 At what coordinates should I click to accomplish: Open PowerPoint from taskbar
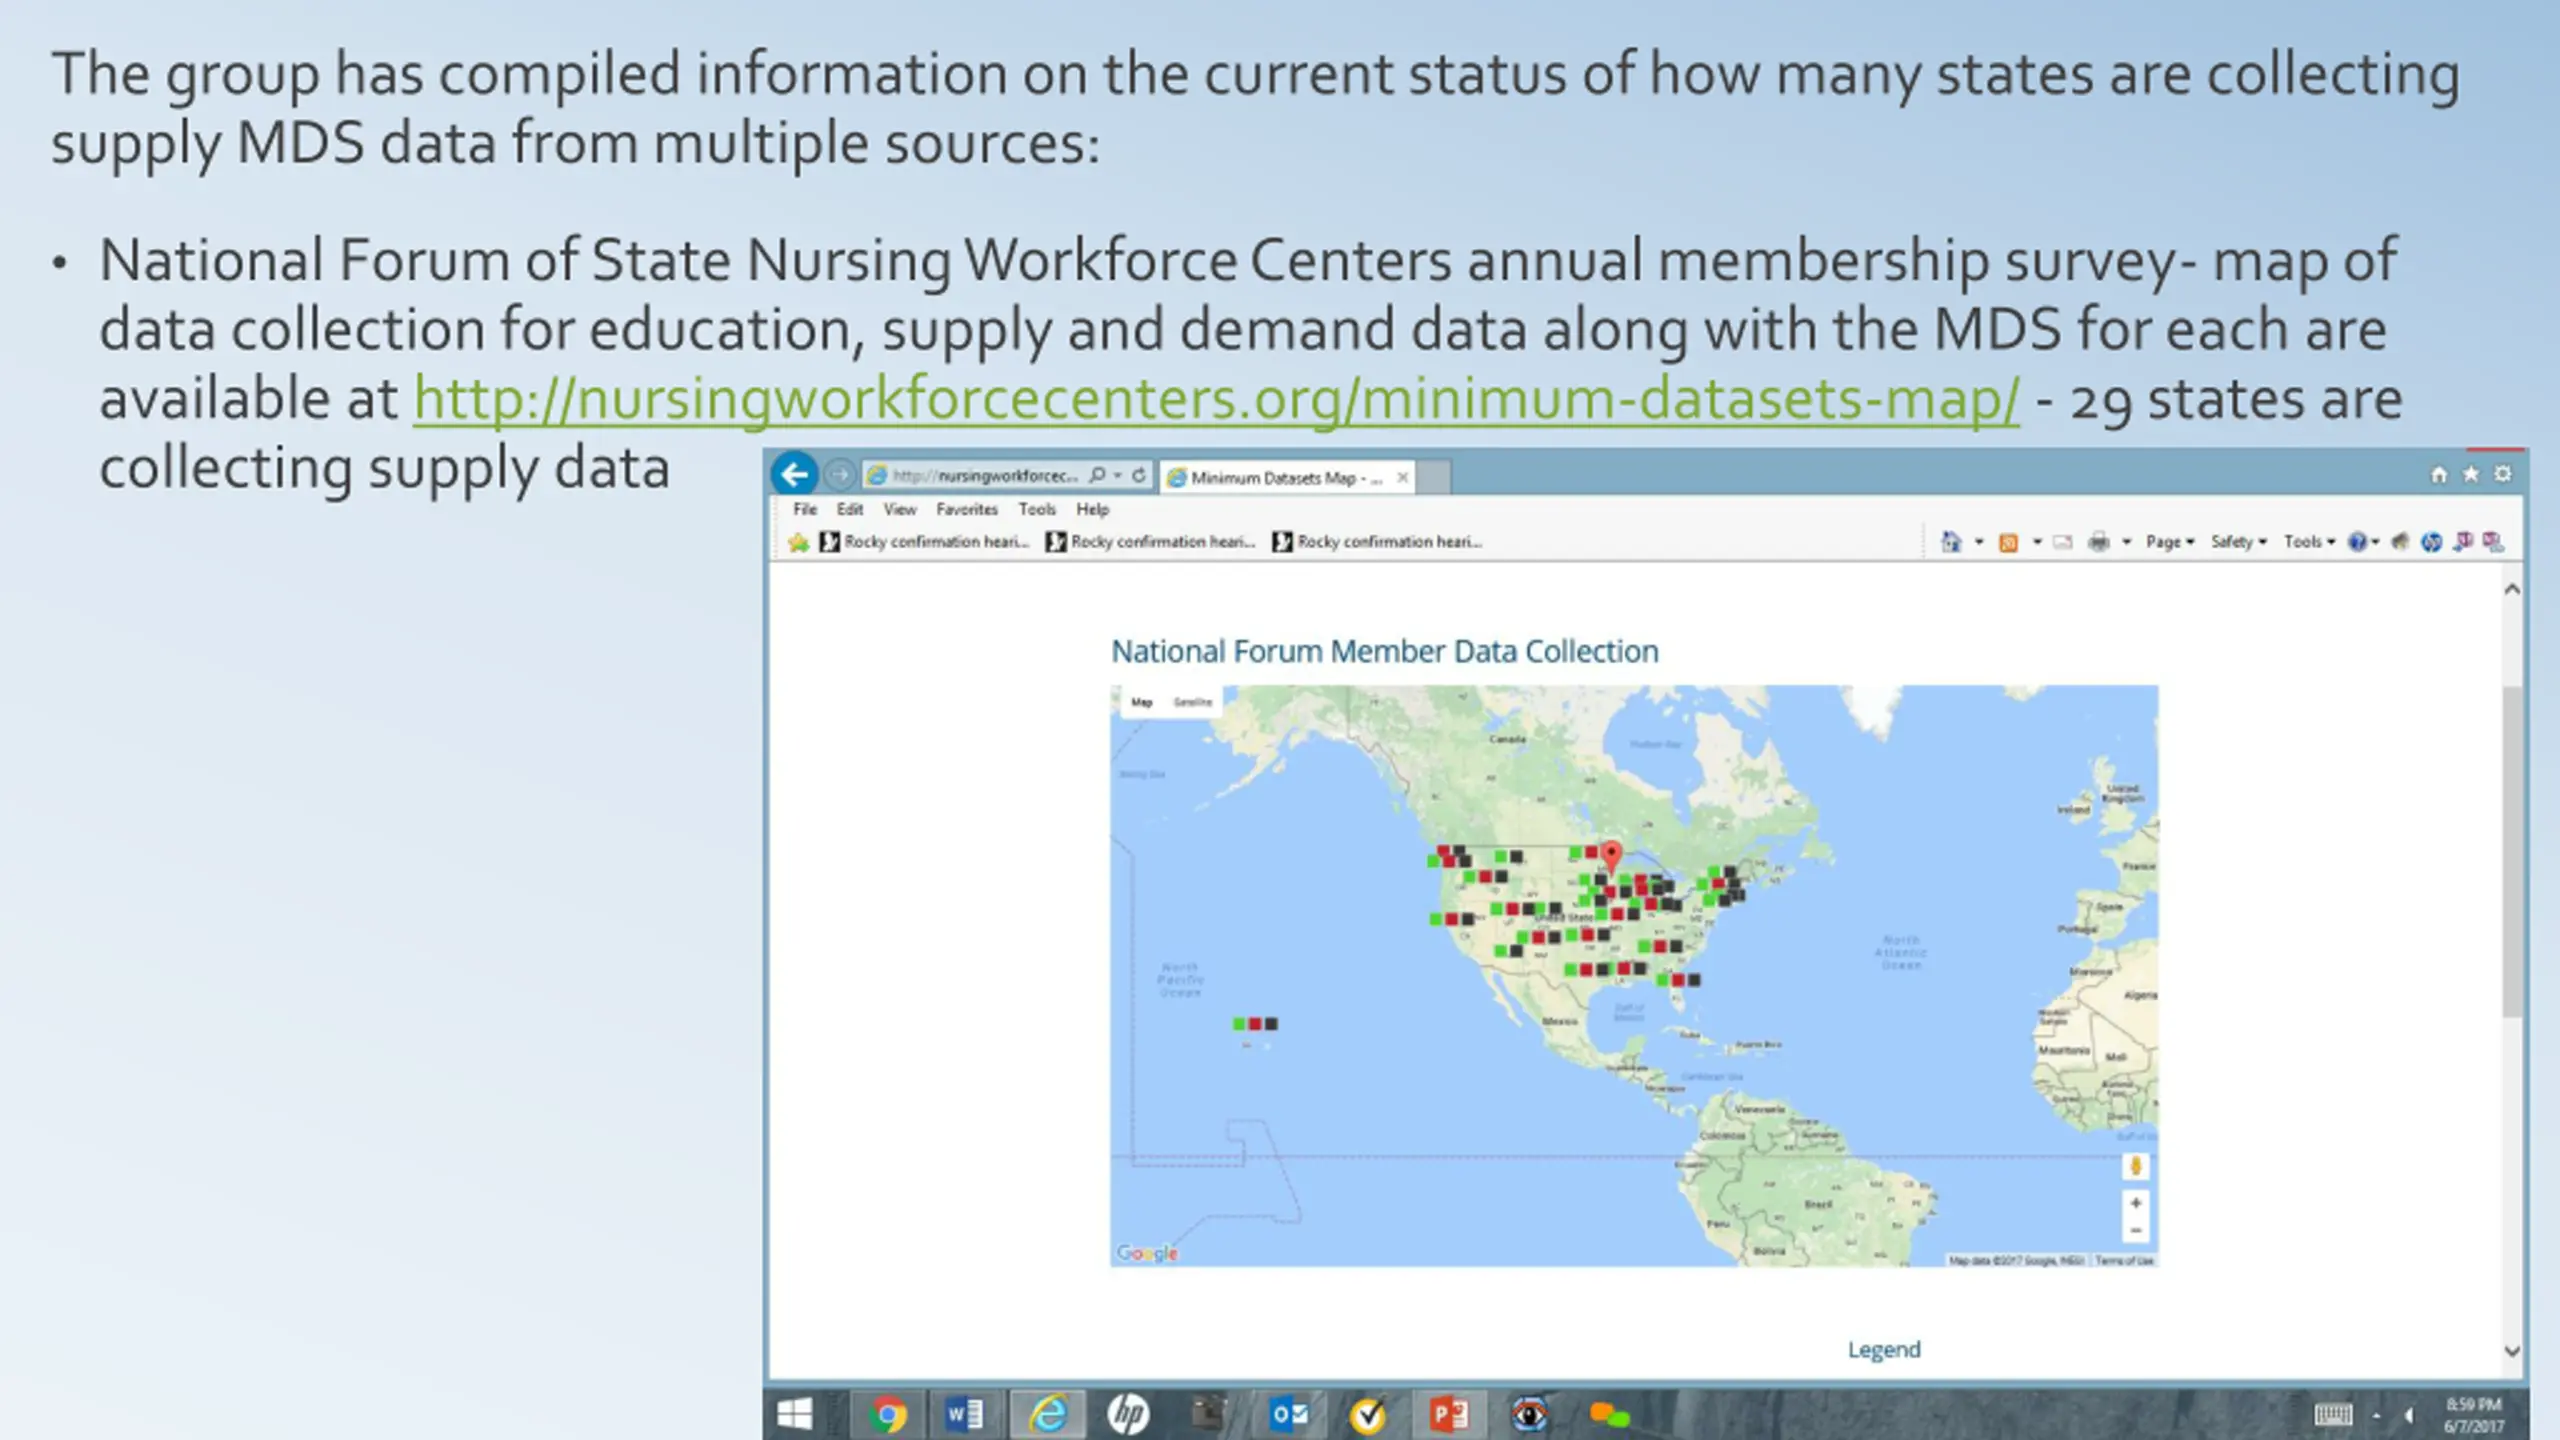[1449, 1414]
